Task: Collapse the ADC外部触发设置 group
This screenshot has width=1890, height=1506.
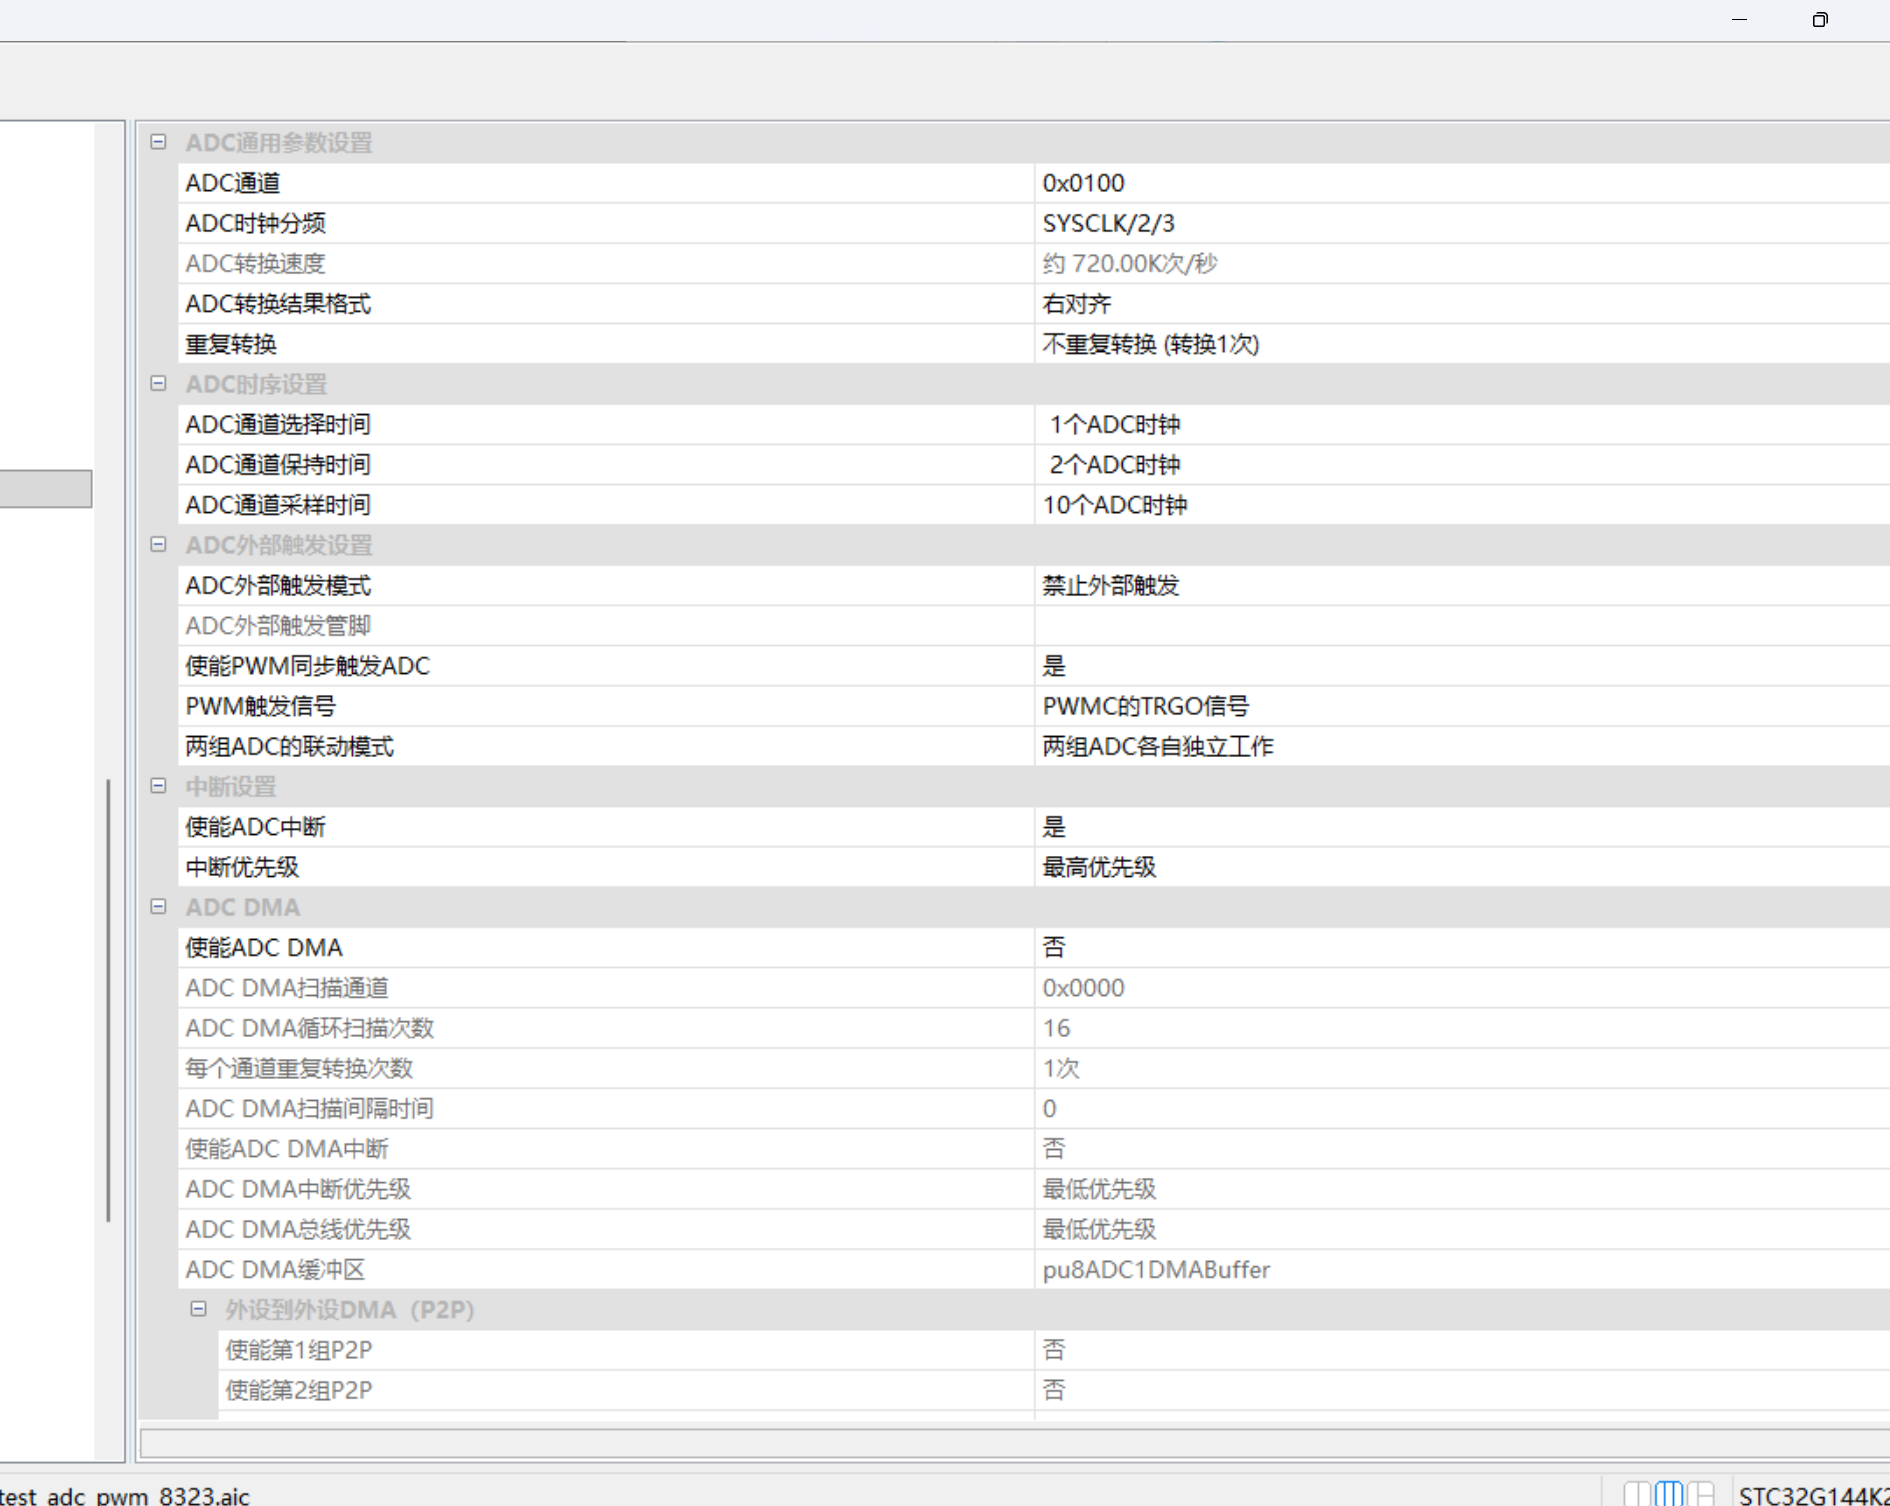Action: [158, 545]
